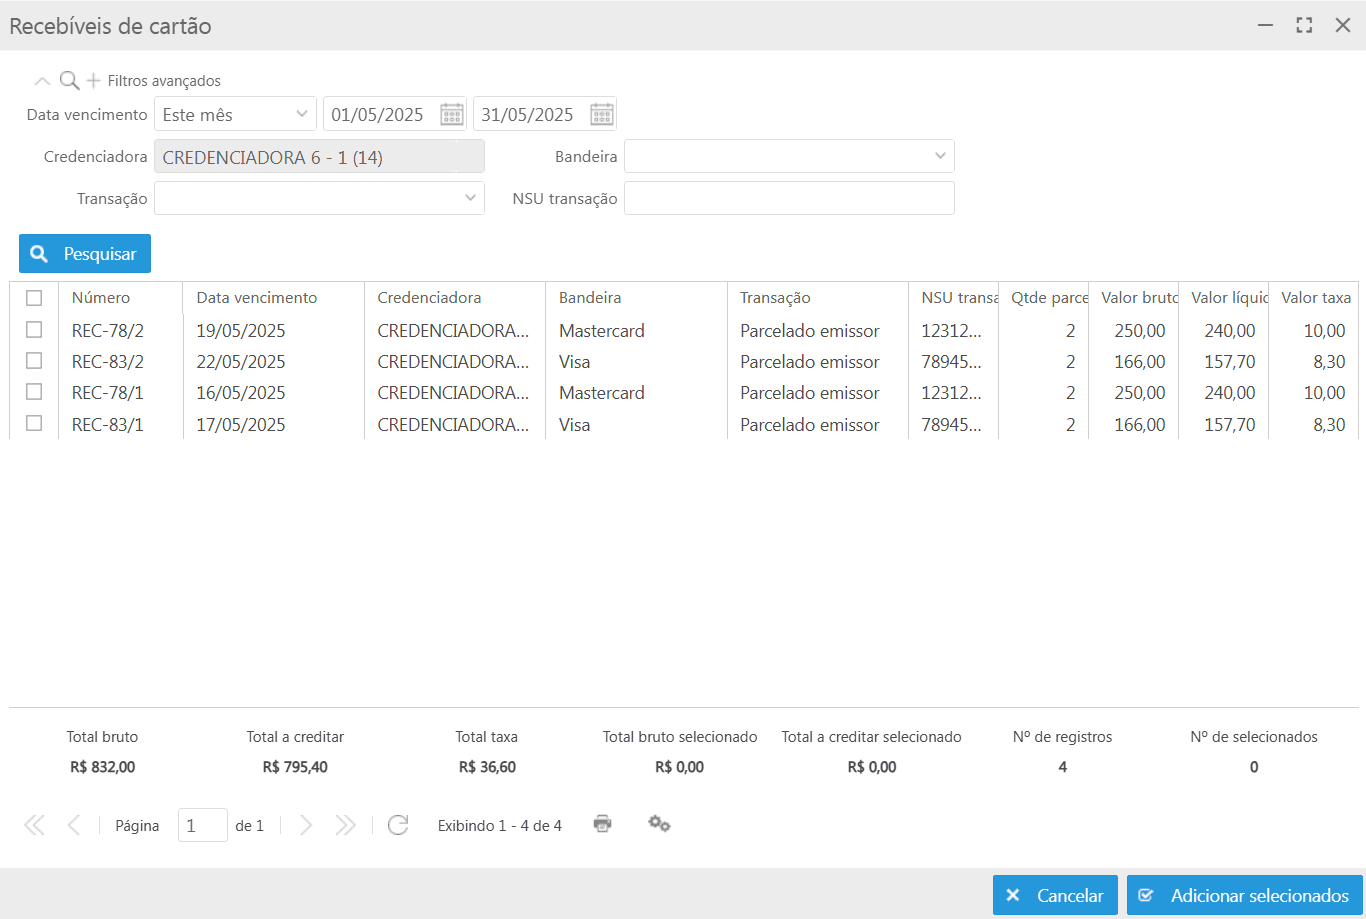Viewport: 1366px width, 919px height.
Task: Tick the checkbox for row REC-83/1
Action: [34, 424]
